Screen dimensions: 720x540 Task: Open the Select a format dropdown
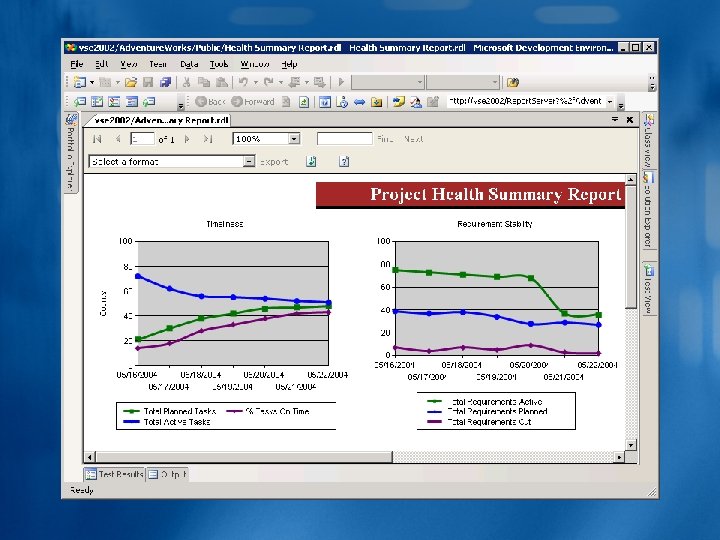click(x=248, y=161)
